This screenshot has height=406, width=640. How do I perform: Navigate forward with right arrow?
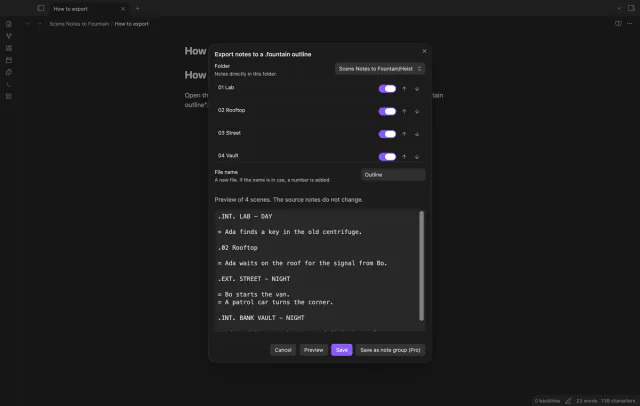[x=39, y=24]
